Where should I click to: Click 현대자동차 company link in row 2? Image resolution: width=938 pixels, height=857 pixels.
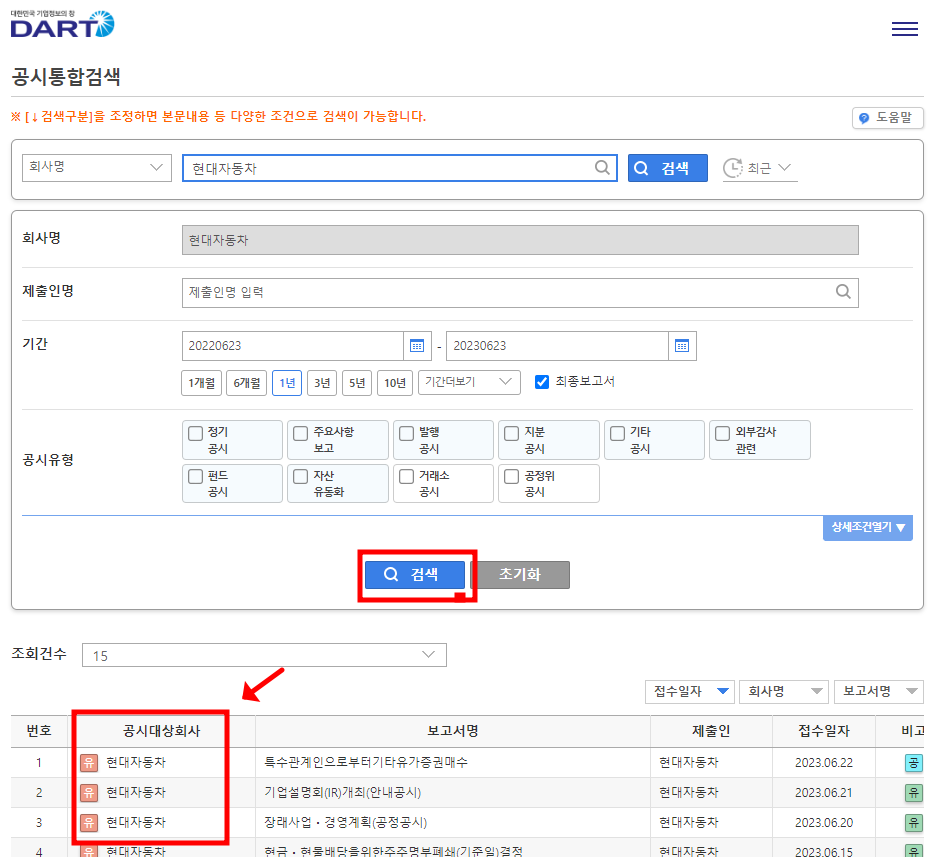[136, 792]
